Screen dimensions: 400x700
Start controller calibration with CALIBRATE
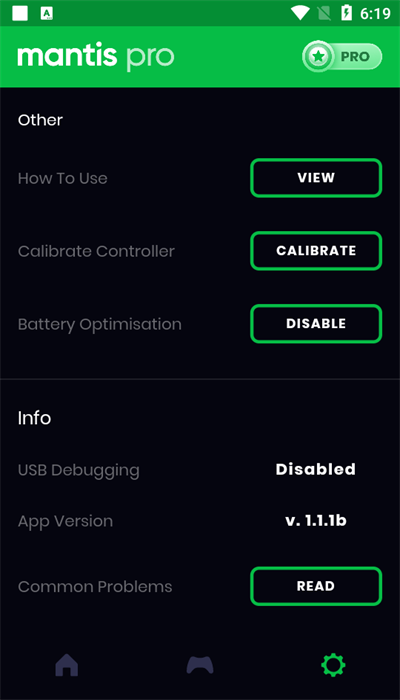(x=316, y=250)
